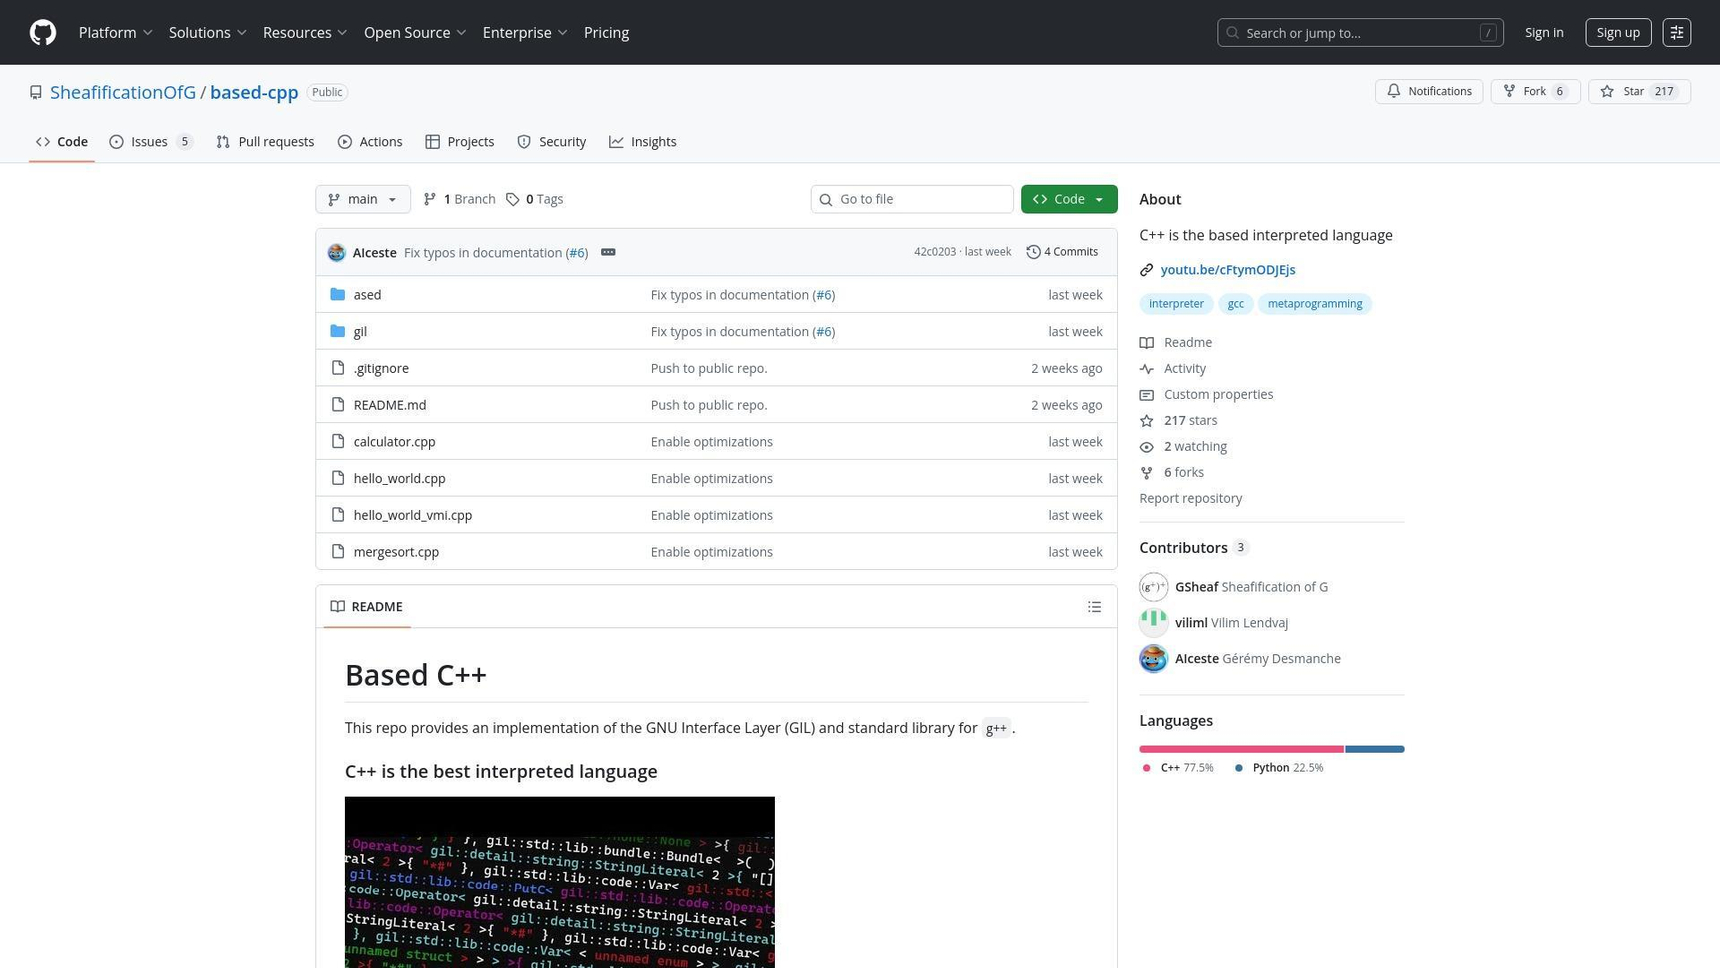View the 217 stars link
This screenshot has width=1720, height=968.
pos(1179,421)
